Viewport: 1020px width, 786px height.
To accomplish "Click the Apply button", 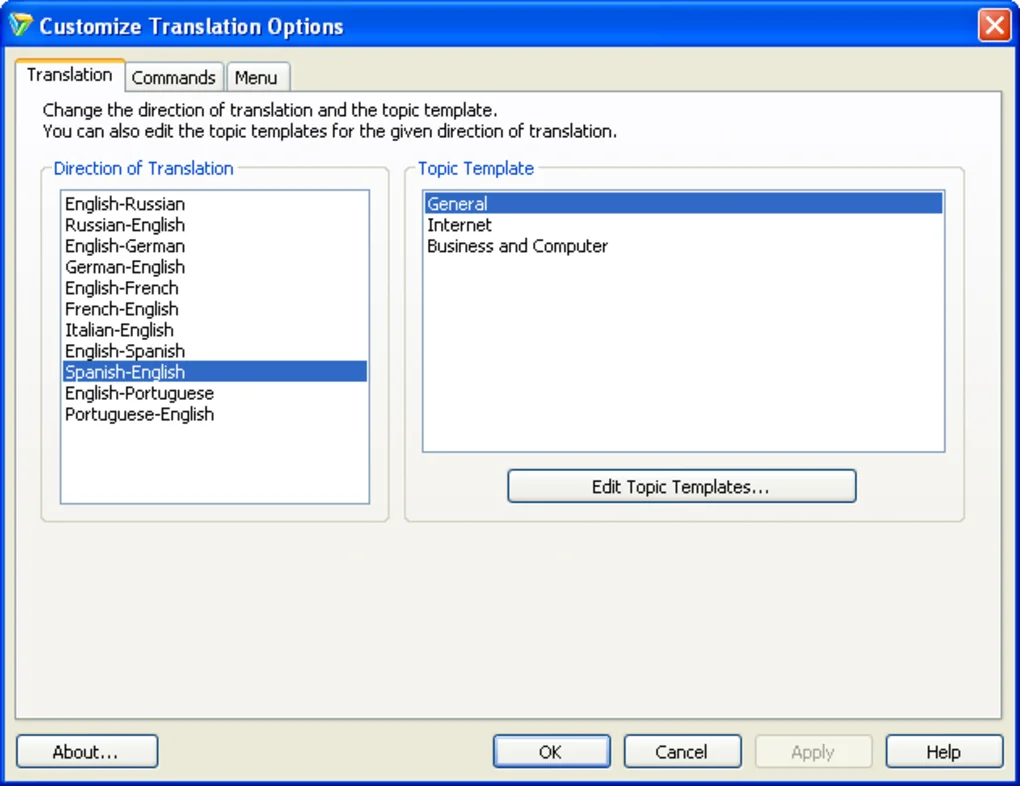I will click(x=812, y=752).
